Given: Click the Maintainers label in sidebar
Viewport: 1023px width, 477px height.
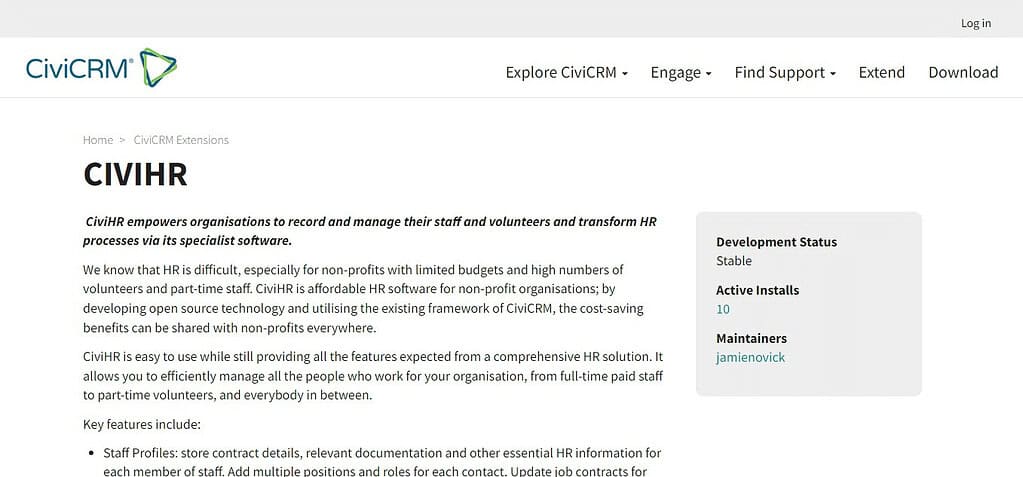Looking at the screenshot, I should pos(752,339).
